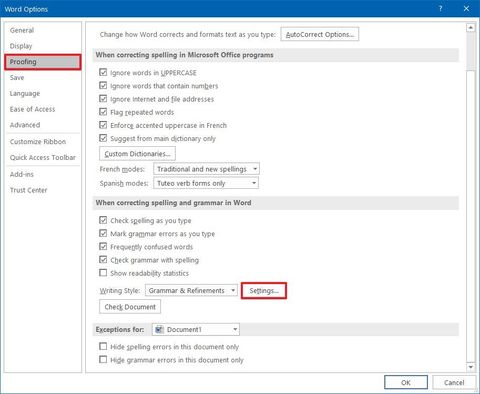The image size is (480, 394).
Task: Click the Word document icon beside Document1
Action: (159, 330)
